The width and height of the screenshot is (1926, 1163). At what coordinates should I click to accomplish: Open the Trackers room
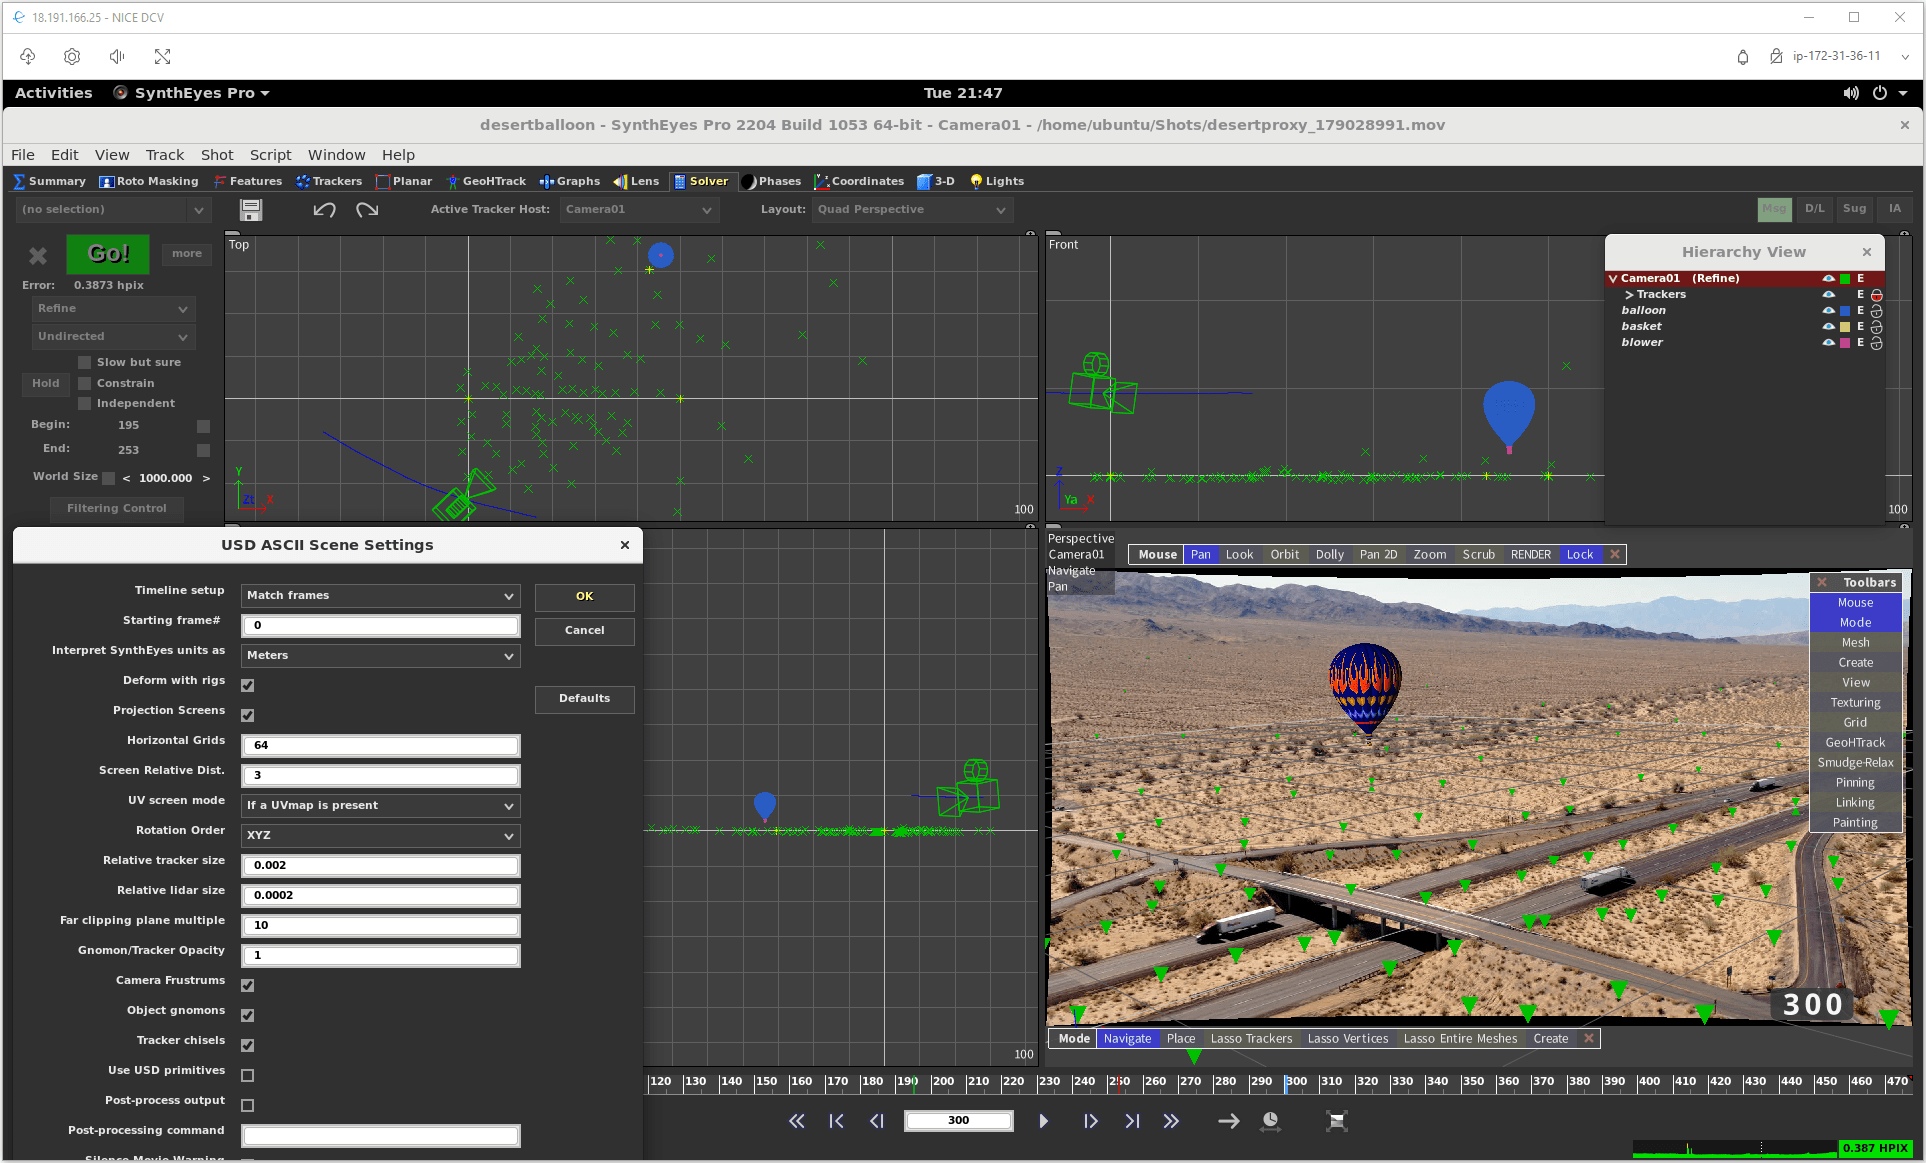point(329,181)
